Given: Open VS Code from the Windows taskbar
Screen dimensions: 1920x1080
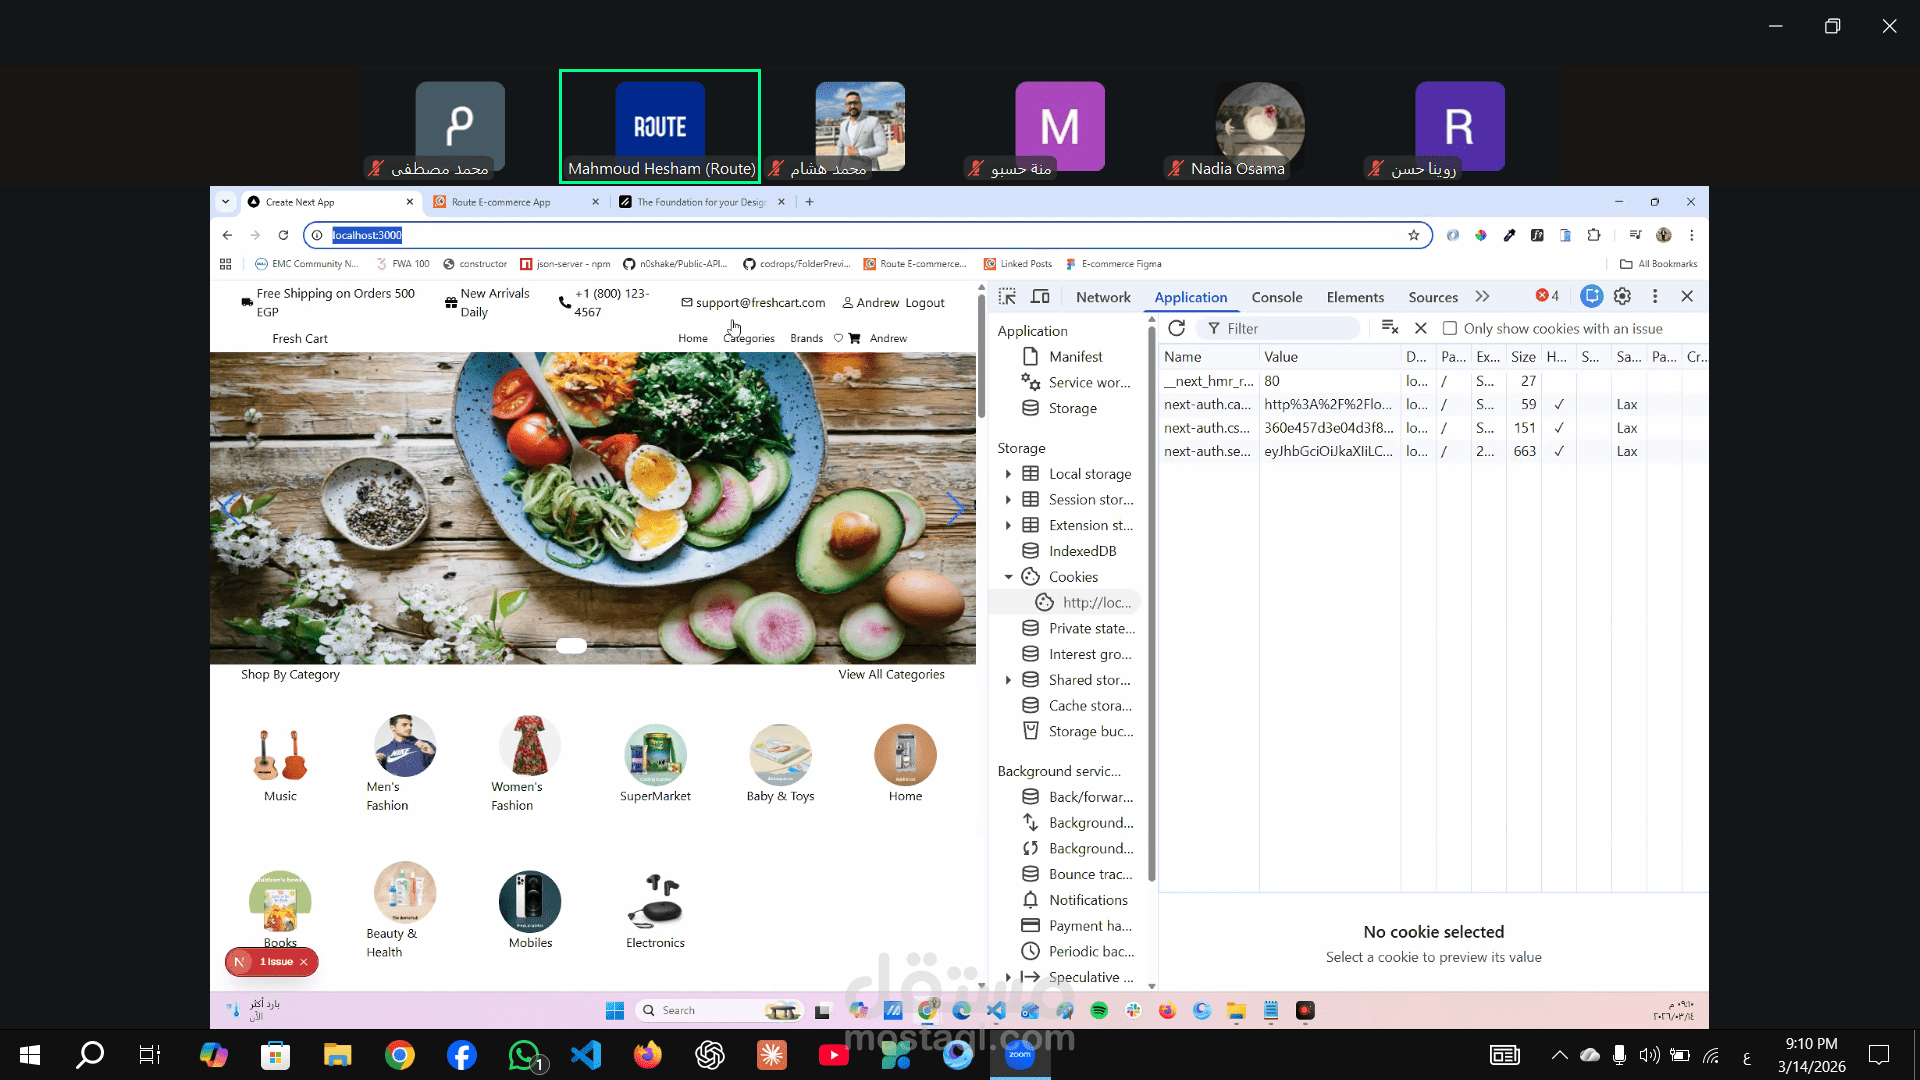Looking at the screenshot, I should pyautogui.click(x=586, y=1055).
